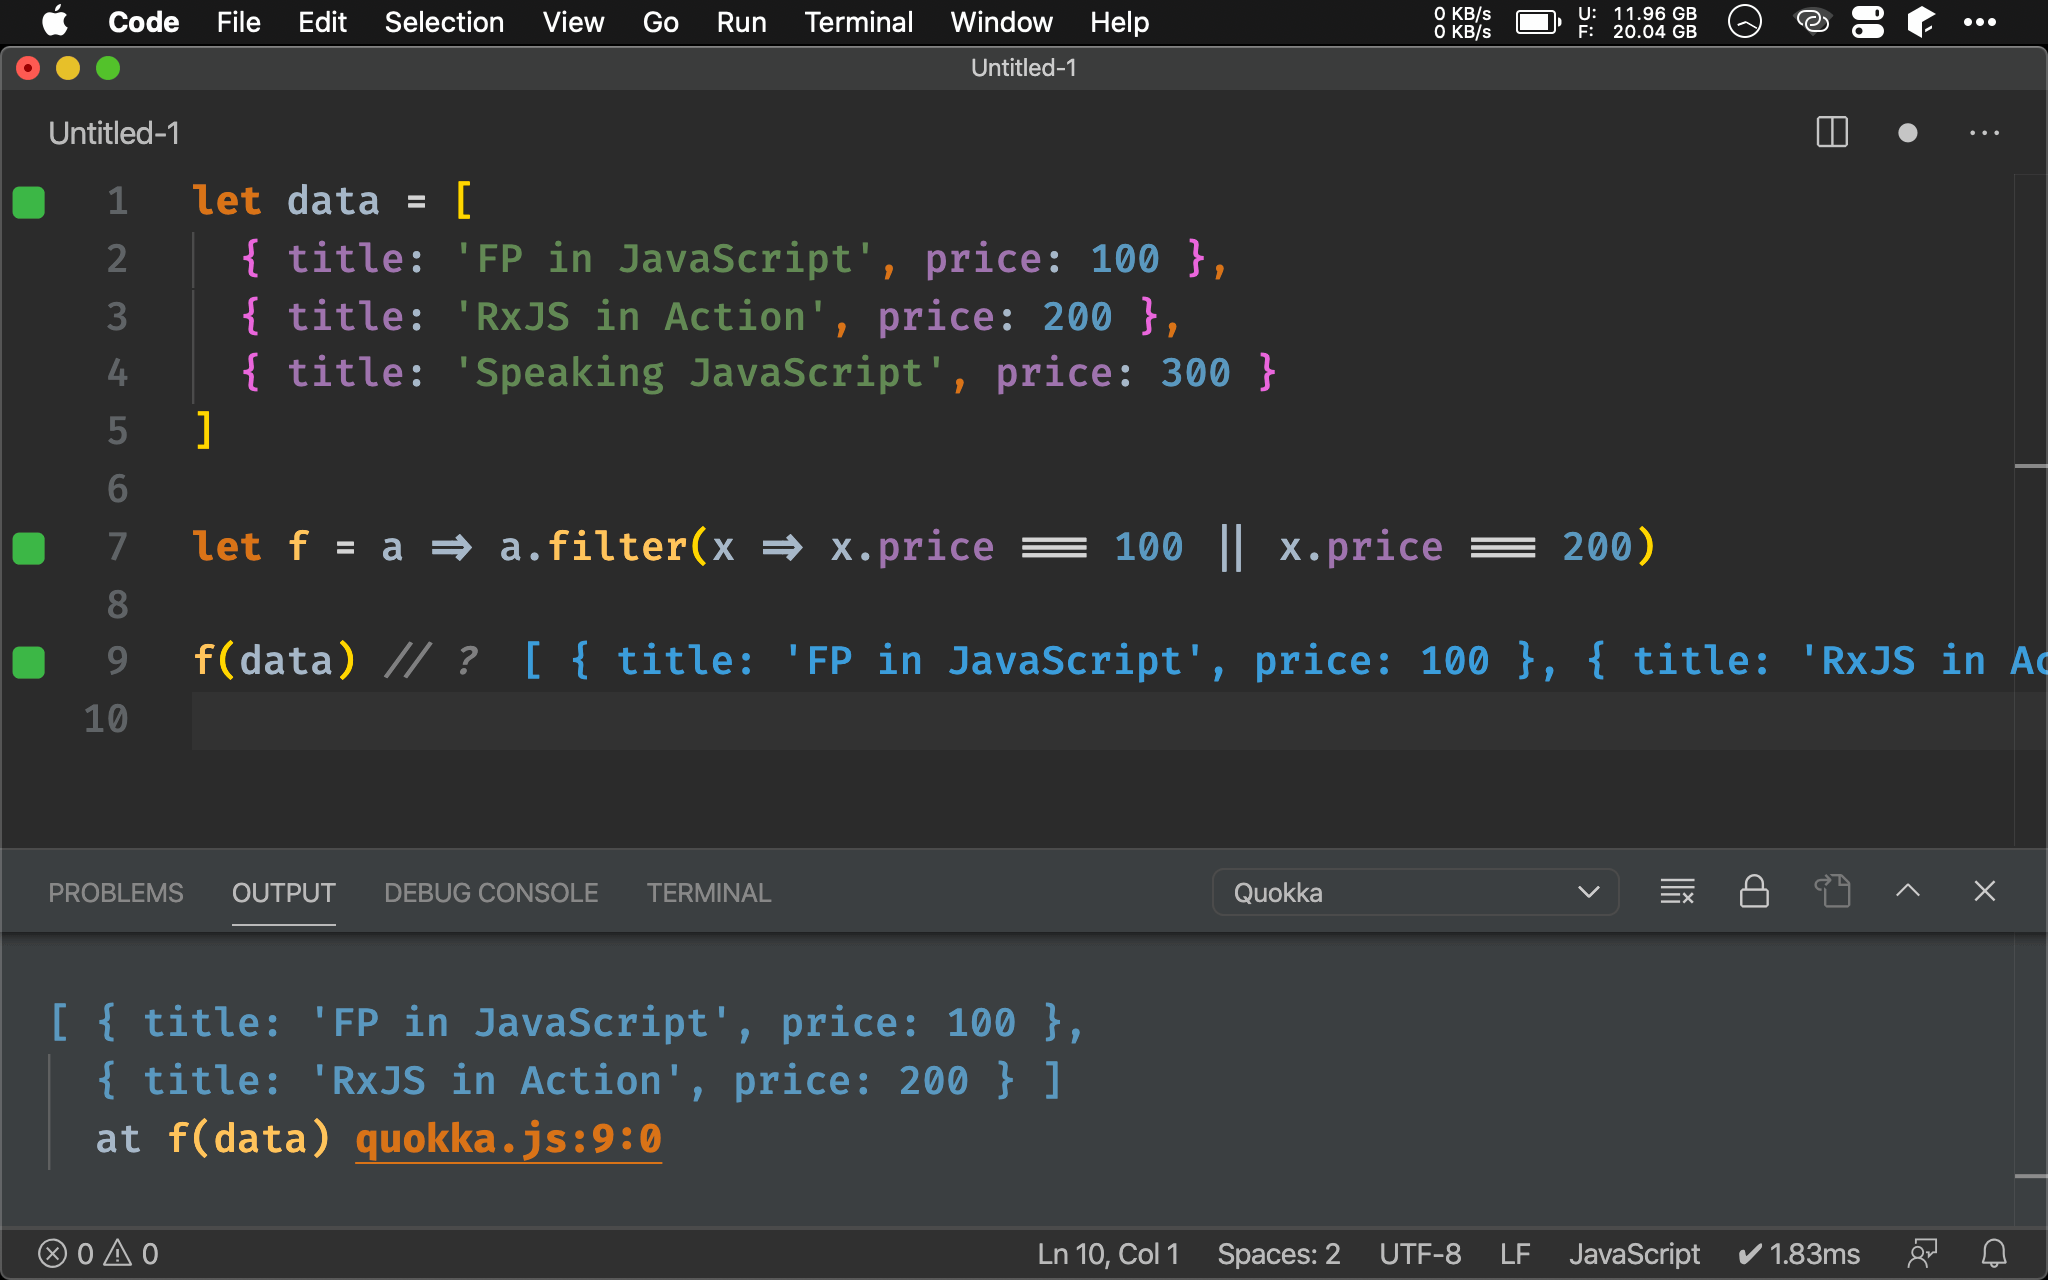Viewport: 2048px width, 1280px height.
Task: Open the Apple menu
Action: pos(55,22)
